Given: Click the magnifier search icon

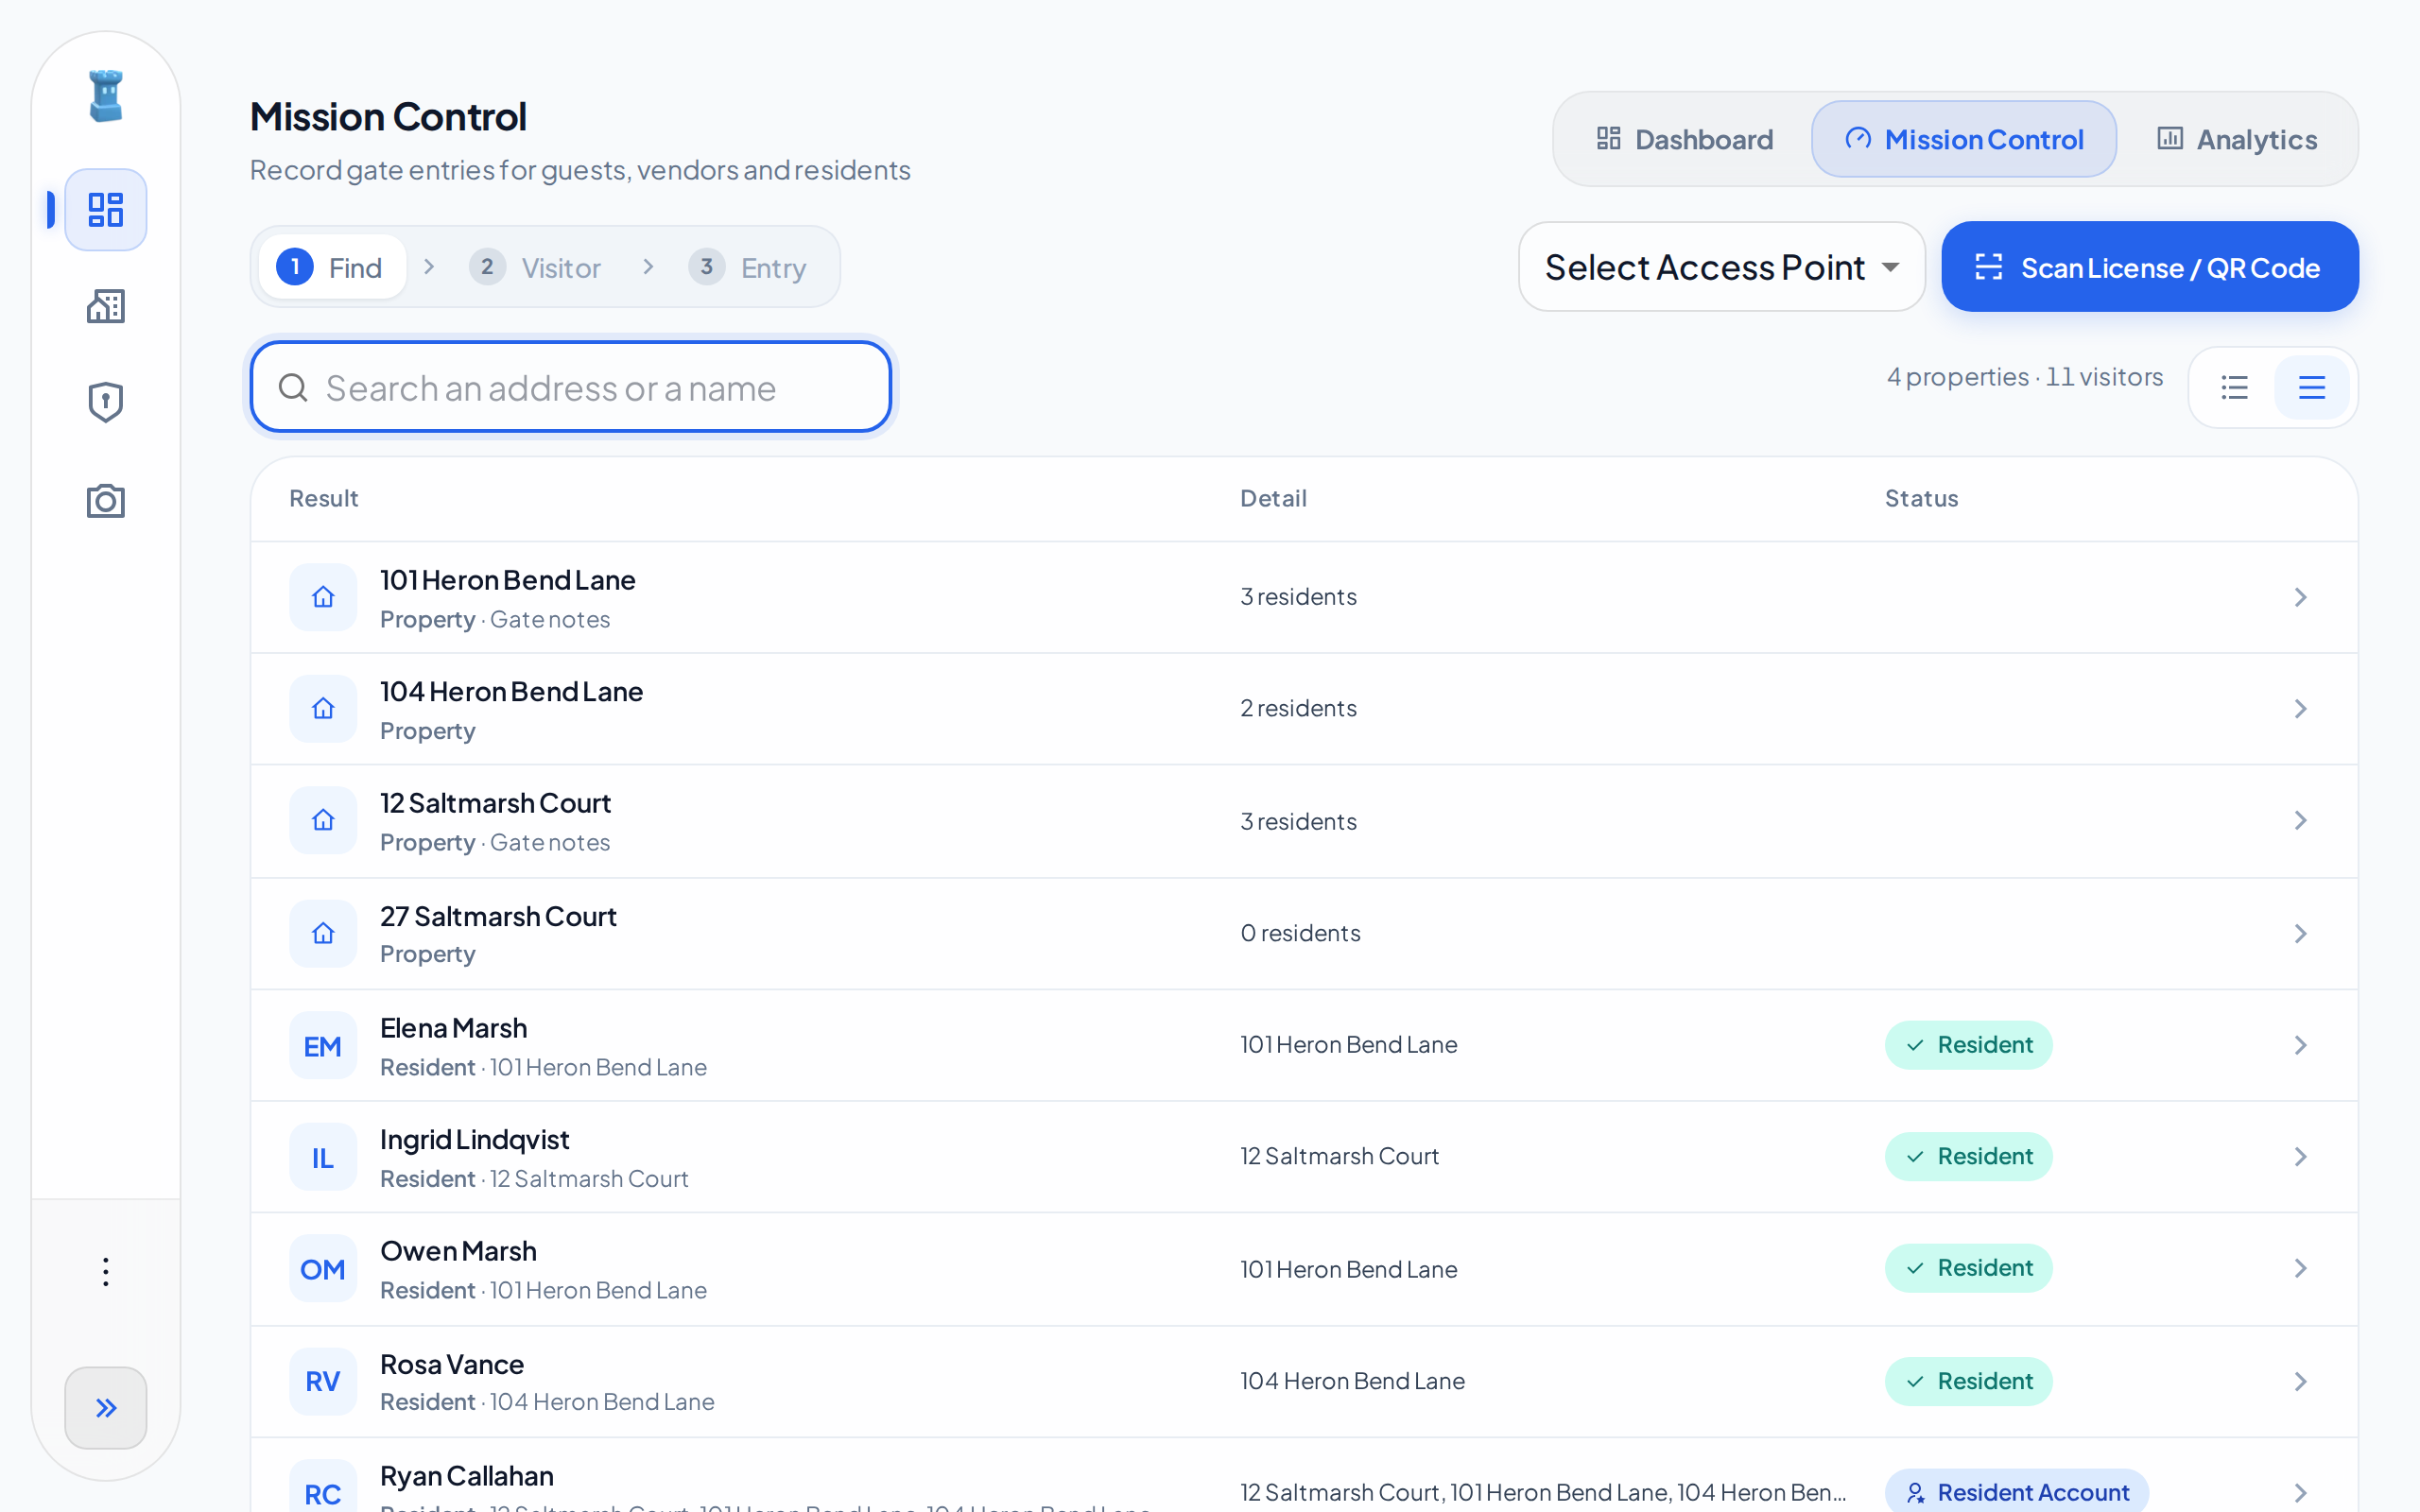Looking at the screenshot, I should click(x=293, y=387).
